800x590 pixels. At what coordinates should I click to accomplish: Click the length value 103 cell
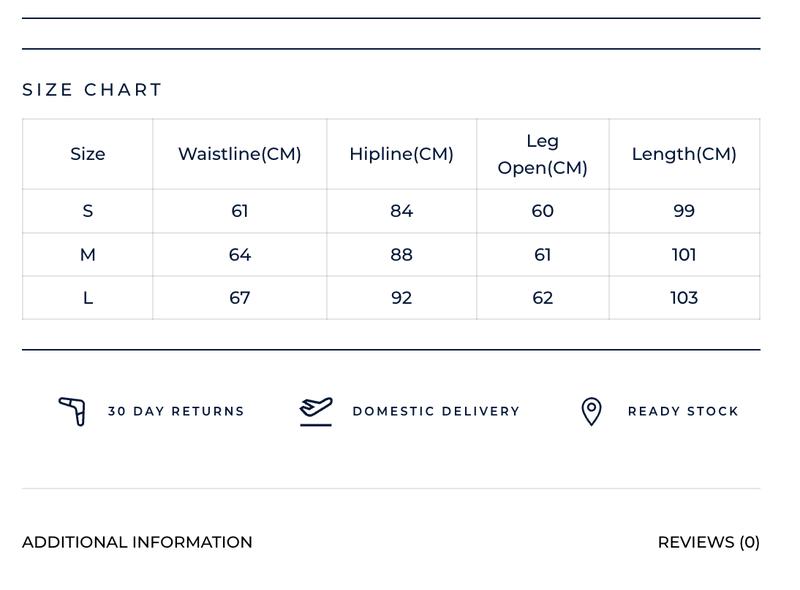(x=684, y=298)
